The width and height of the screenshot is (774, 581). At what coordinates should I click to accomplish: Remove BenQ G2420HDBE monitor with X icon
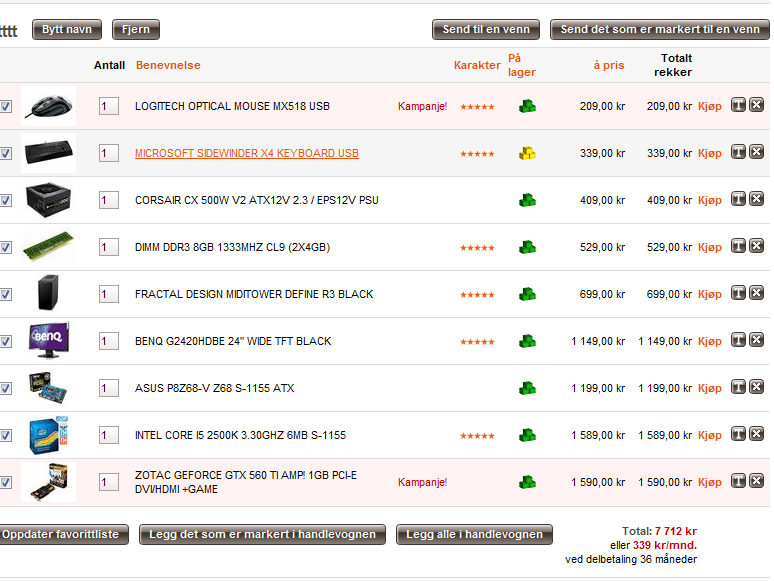pos(756,340)
